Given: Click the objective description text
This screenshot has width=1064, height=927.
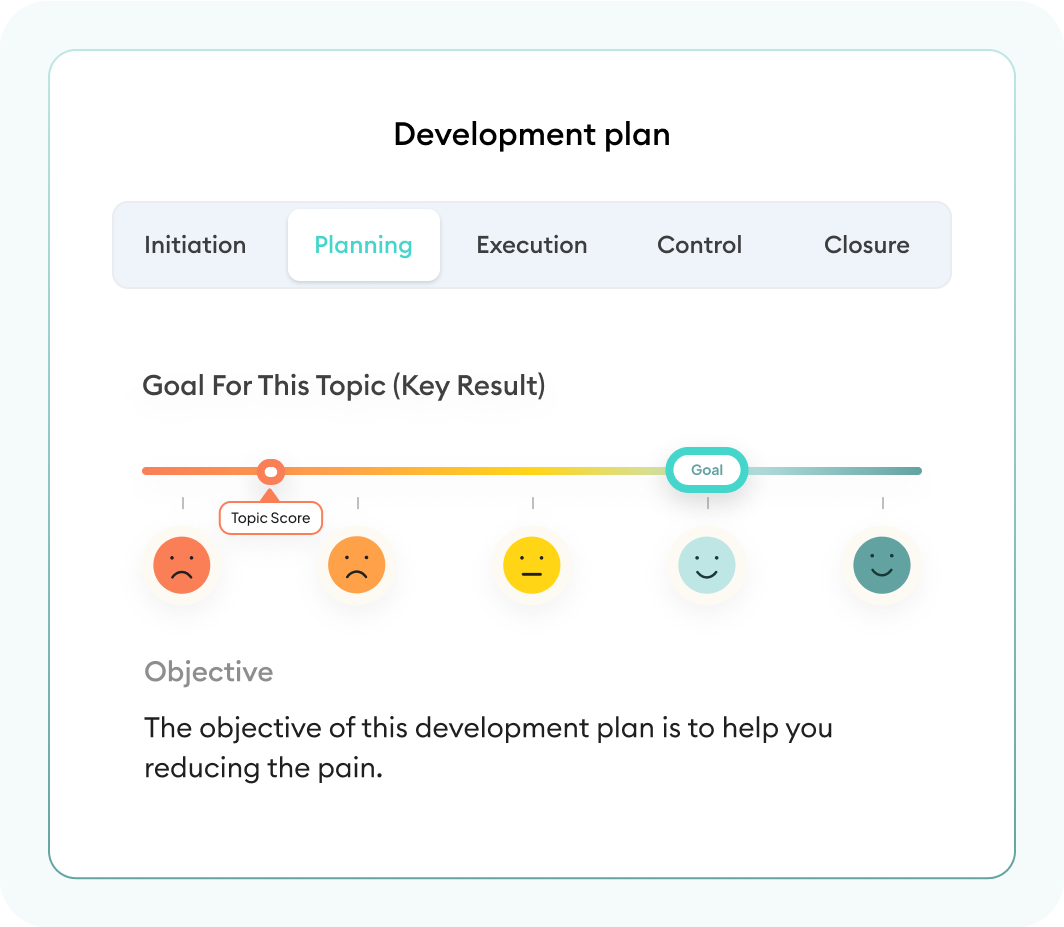Looking at the screenshot, I should [488, 748].
